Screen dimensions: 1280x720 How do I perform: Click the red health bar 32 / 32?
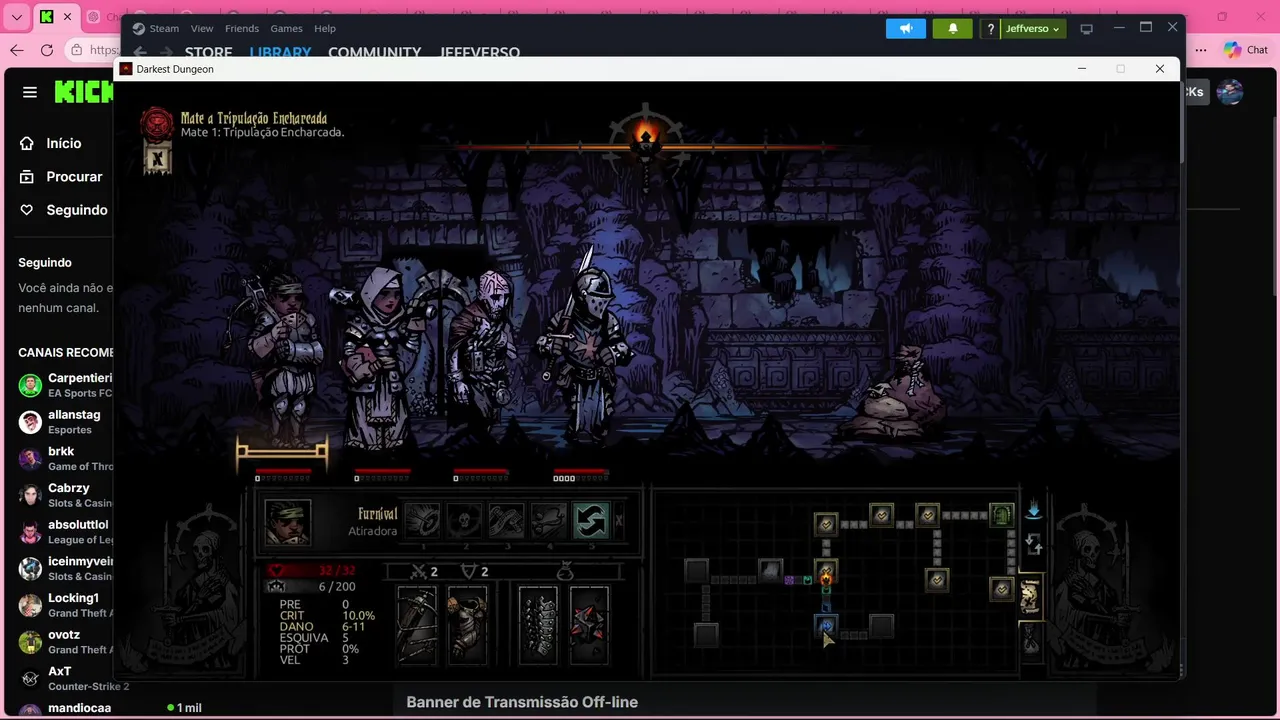click(311, 570)
